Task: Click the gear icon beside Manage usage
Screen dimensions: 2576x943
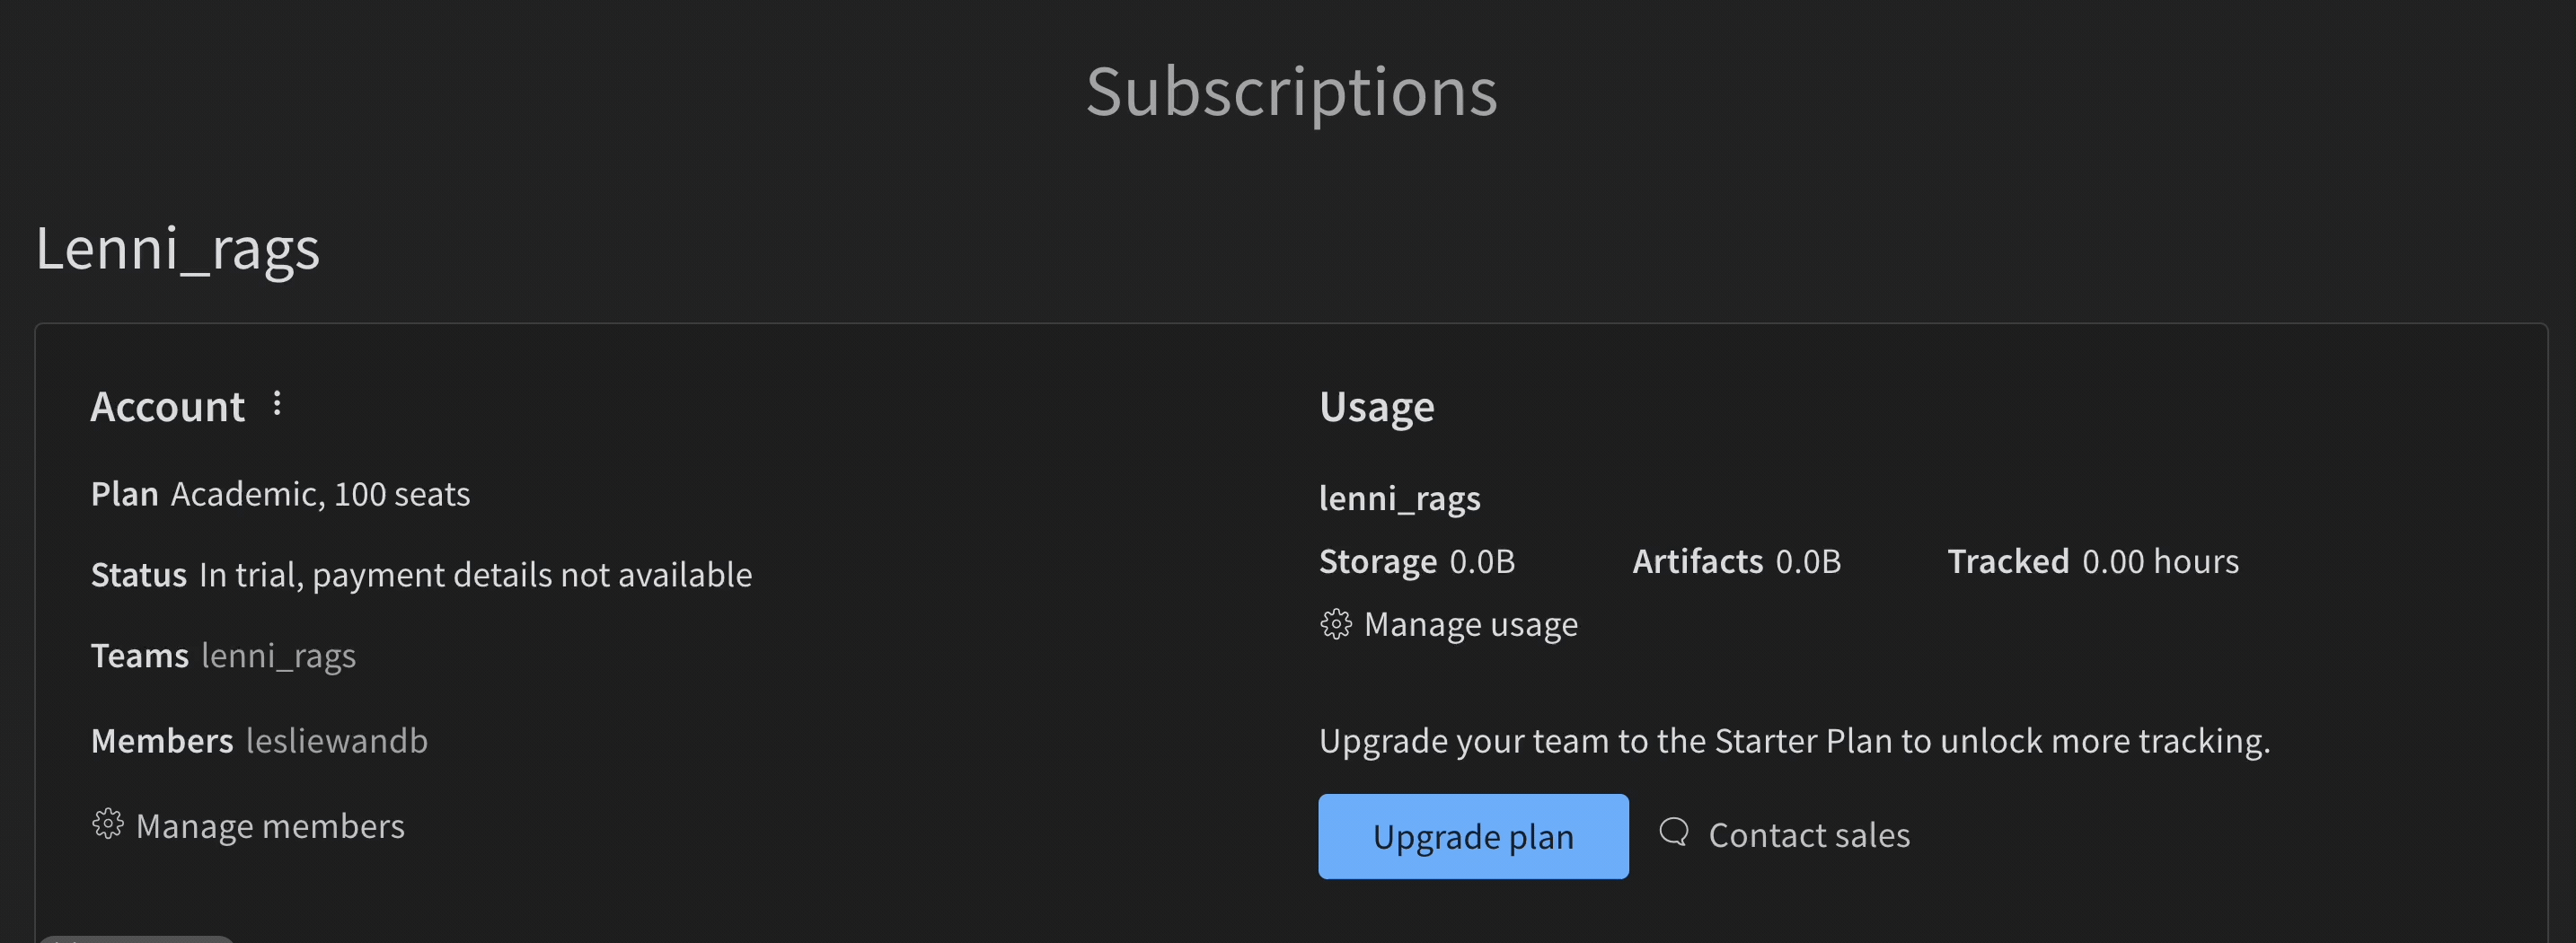Action: (x=1336, y=624)
